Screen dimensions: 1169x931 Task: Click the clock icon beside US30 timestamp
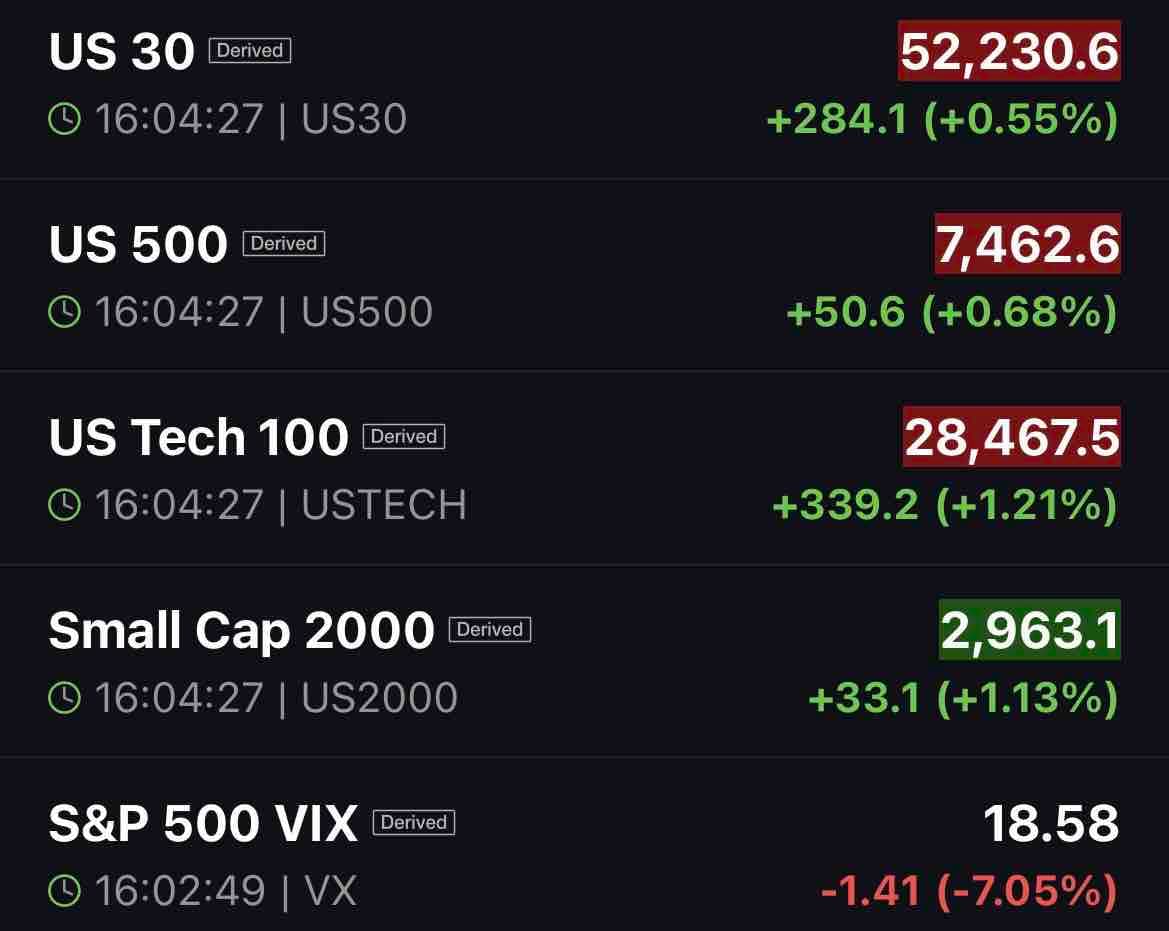(64, 119)
